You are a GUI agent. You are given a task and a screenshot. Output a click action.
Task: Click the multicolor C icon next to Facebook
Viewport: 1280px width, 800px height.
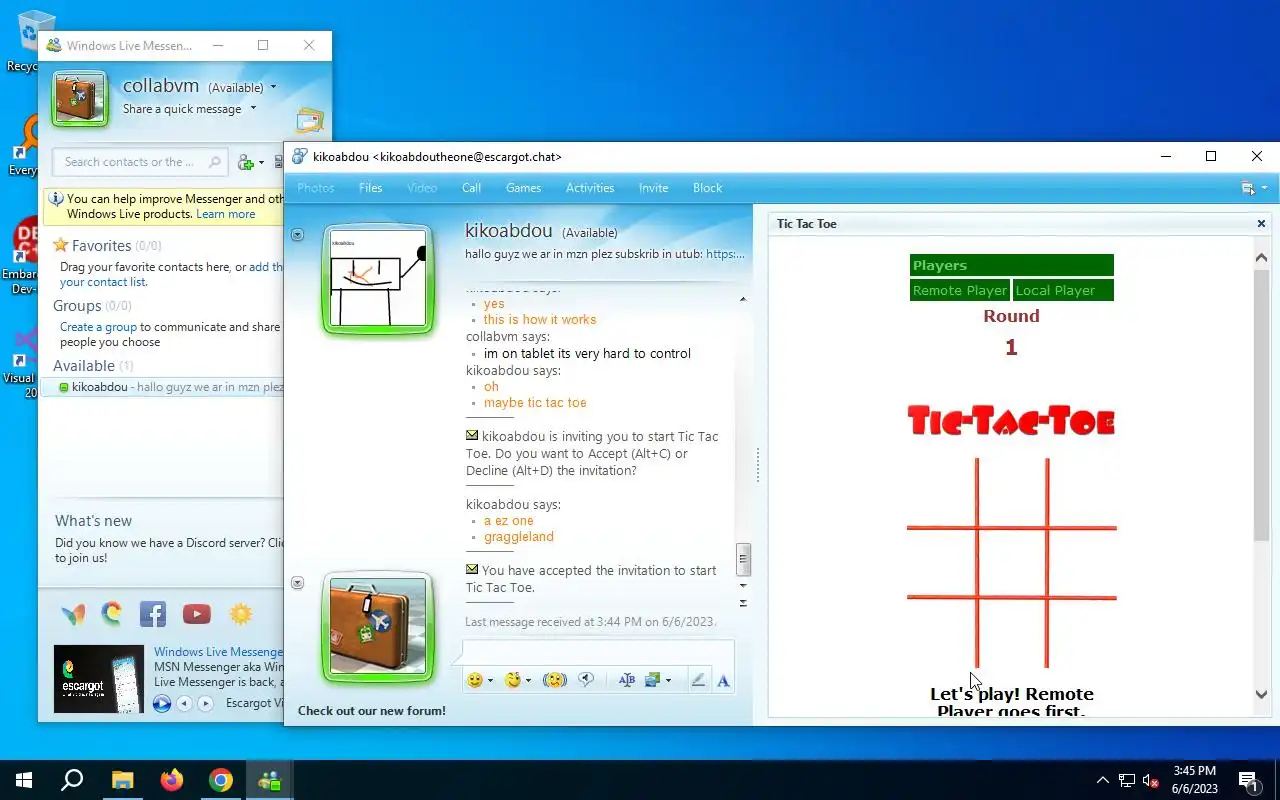[112, 614]
